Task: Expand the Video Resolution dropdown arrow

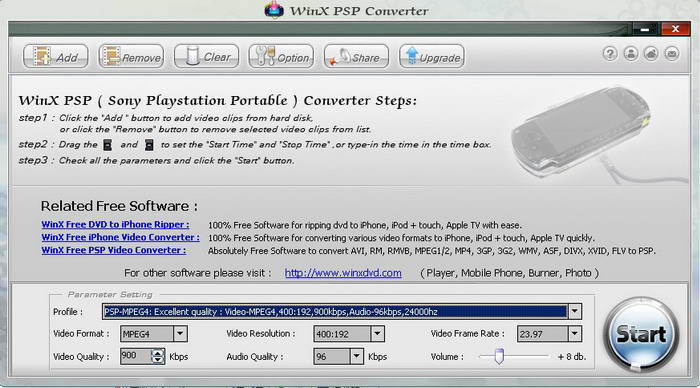Action: (377, 334)
